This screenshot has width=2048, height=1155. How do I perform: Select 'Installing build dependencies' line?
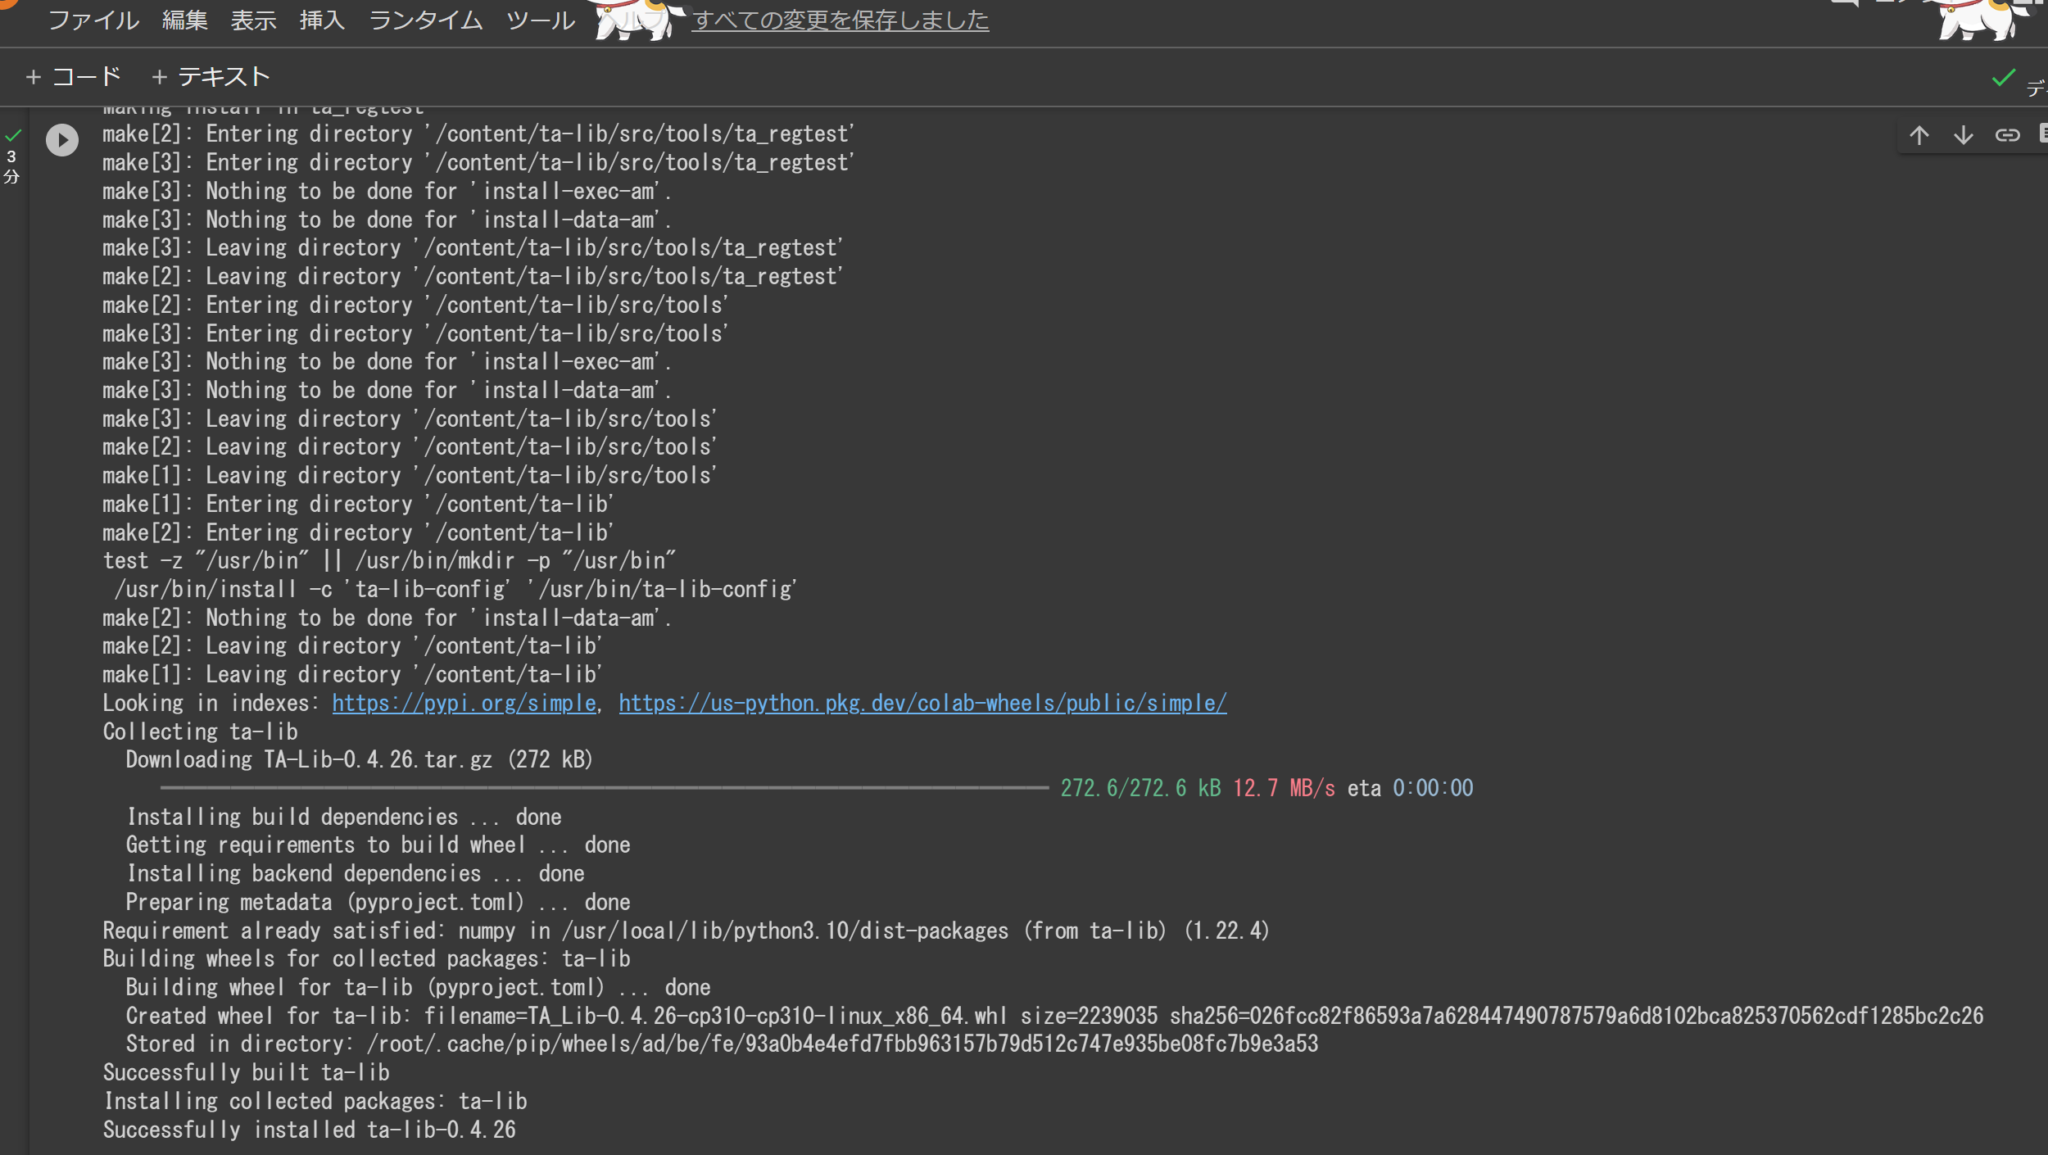(x=344, y=817)
